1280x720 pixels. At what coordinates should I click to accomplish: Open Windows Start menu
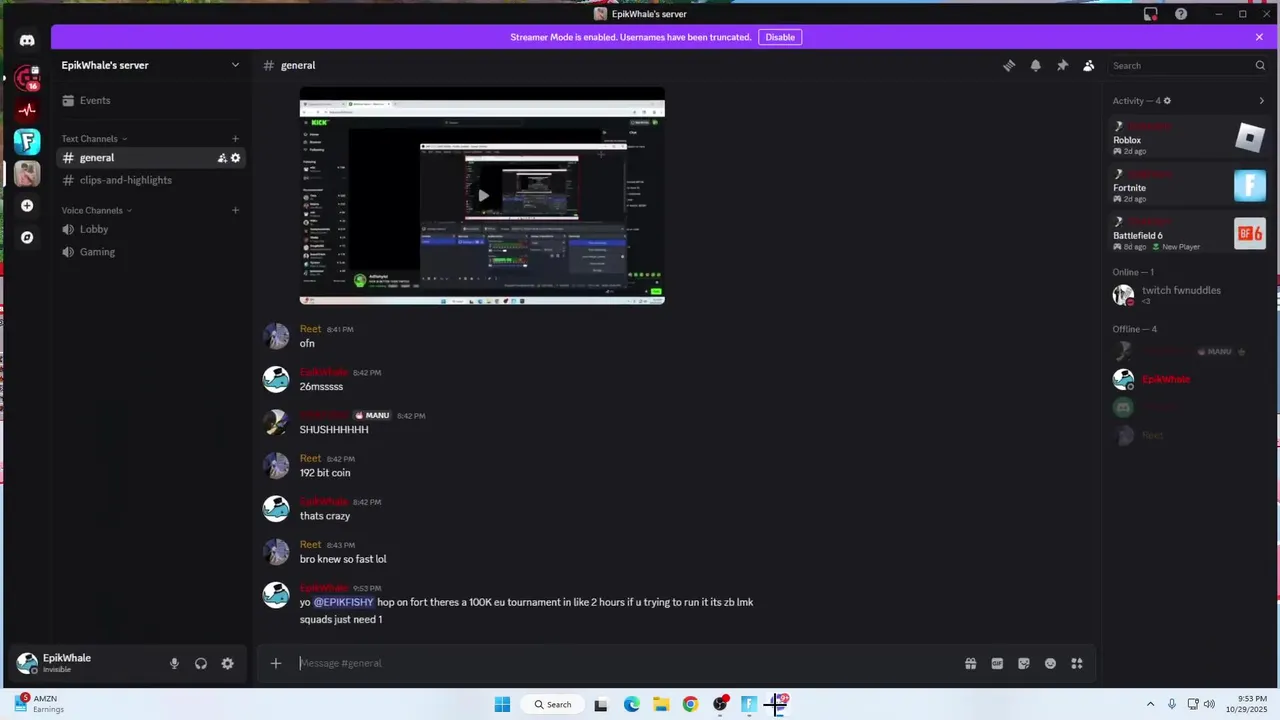502,704
